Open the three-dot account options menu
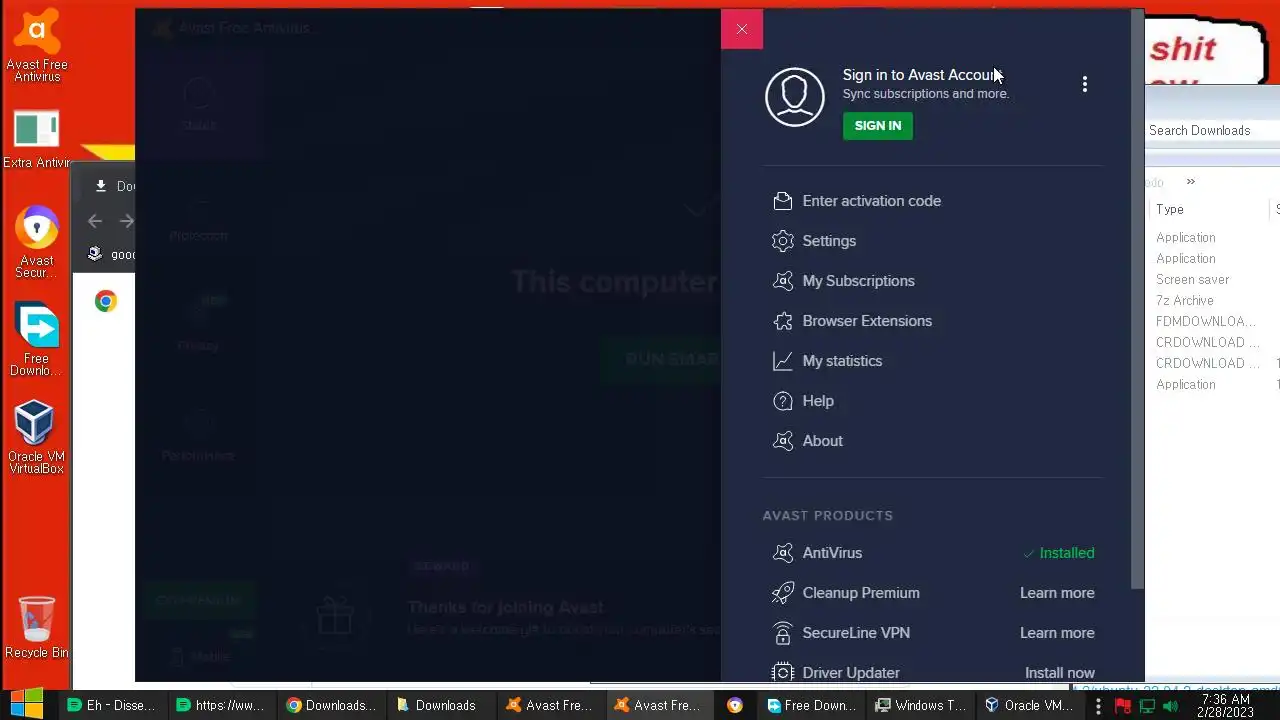Image resolution: width=1280 pixels, height=720 pixels. [1085, 85]
